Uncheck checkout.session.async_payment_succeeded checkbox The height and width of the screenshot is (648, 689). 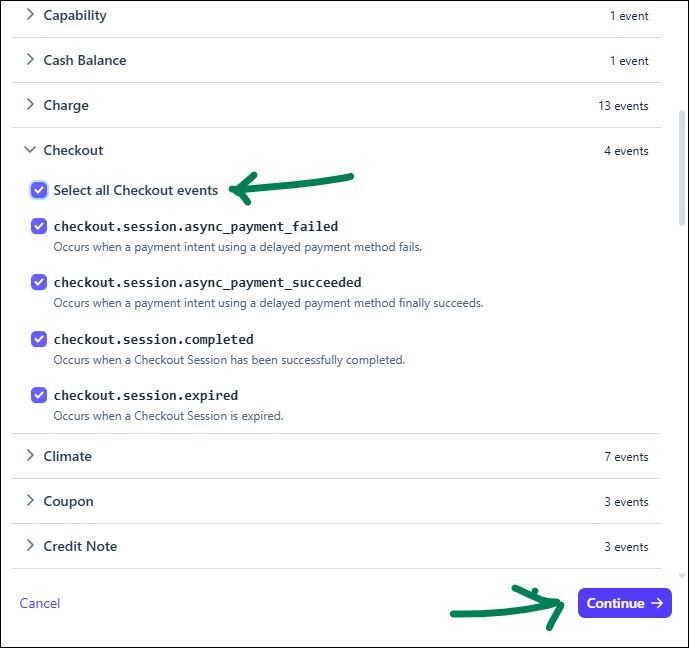click(39, 282)
